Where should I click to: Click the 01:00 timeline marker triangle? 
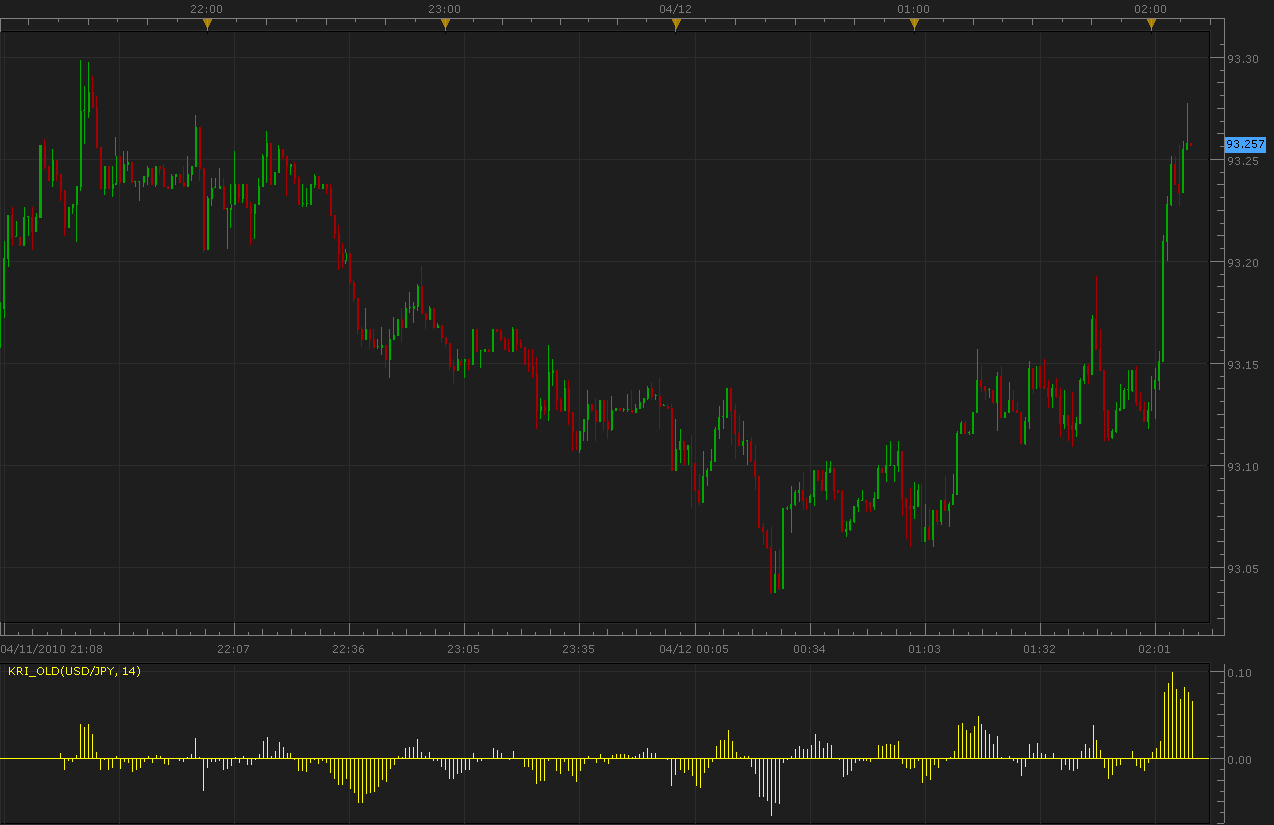tap(914, 24)
